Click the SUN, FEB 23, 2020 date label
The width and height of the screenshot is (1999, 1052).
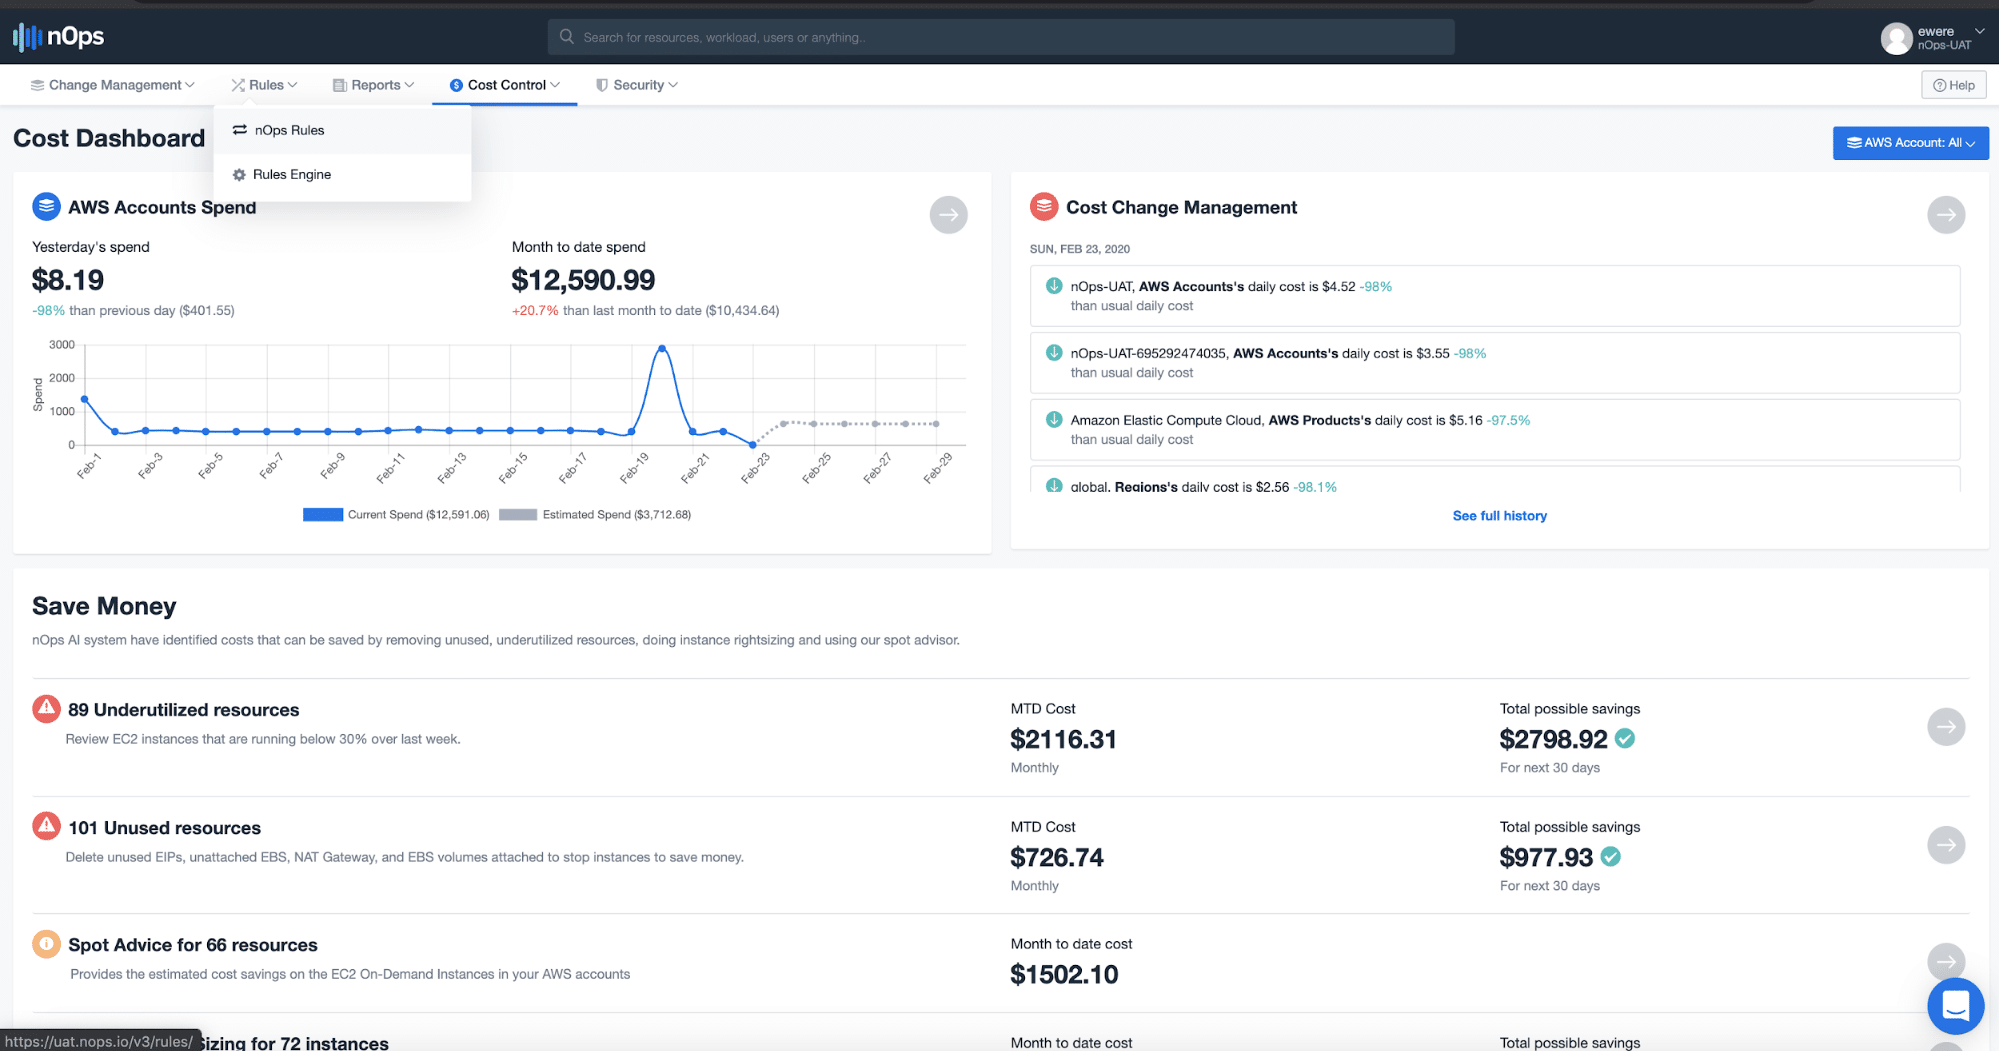1080,249
